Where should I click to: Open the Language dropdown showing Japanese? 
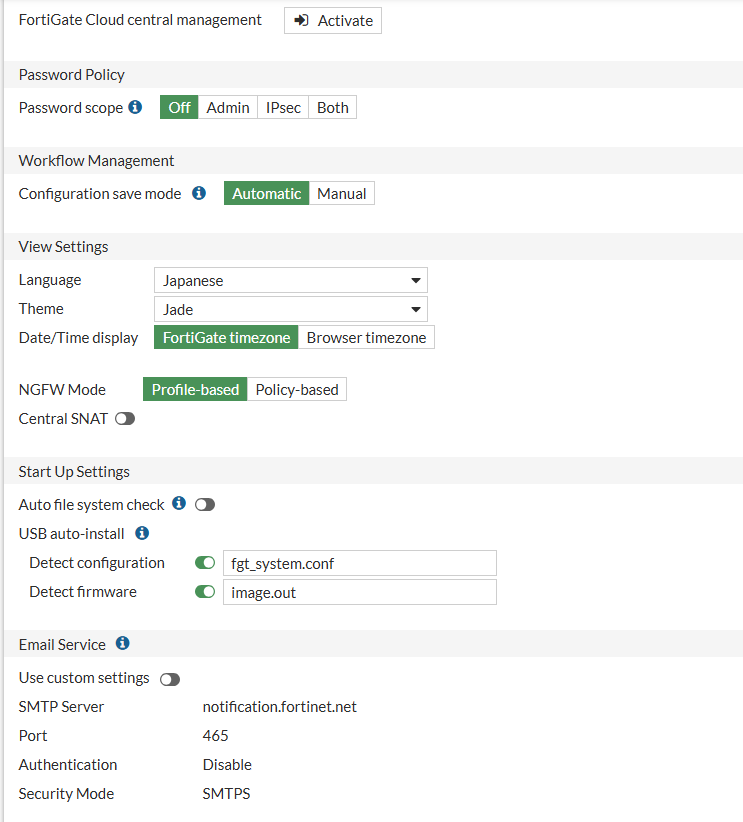tap(291, 280)
